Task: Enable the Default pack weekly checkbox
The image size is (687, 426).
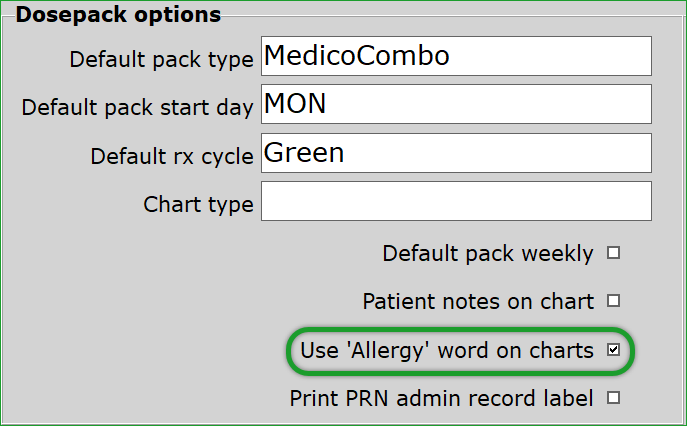Action: click(613, 253)
